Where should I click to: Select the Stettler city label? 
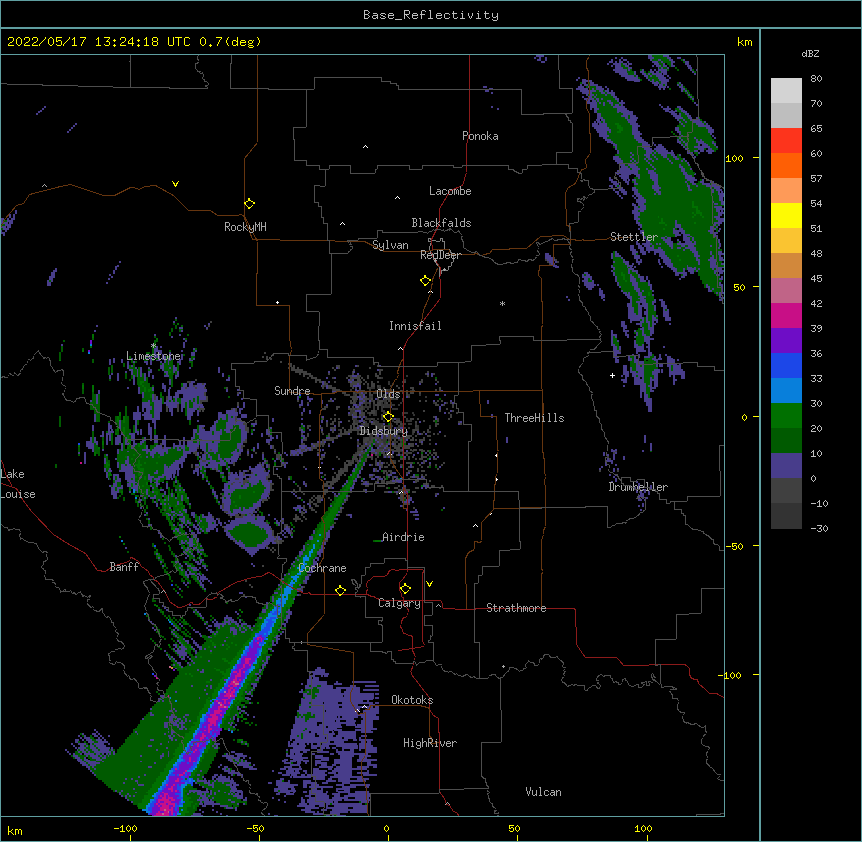[634, 237]
